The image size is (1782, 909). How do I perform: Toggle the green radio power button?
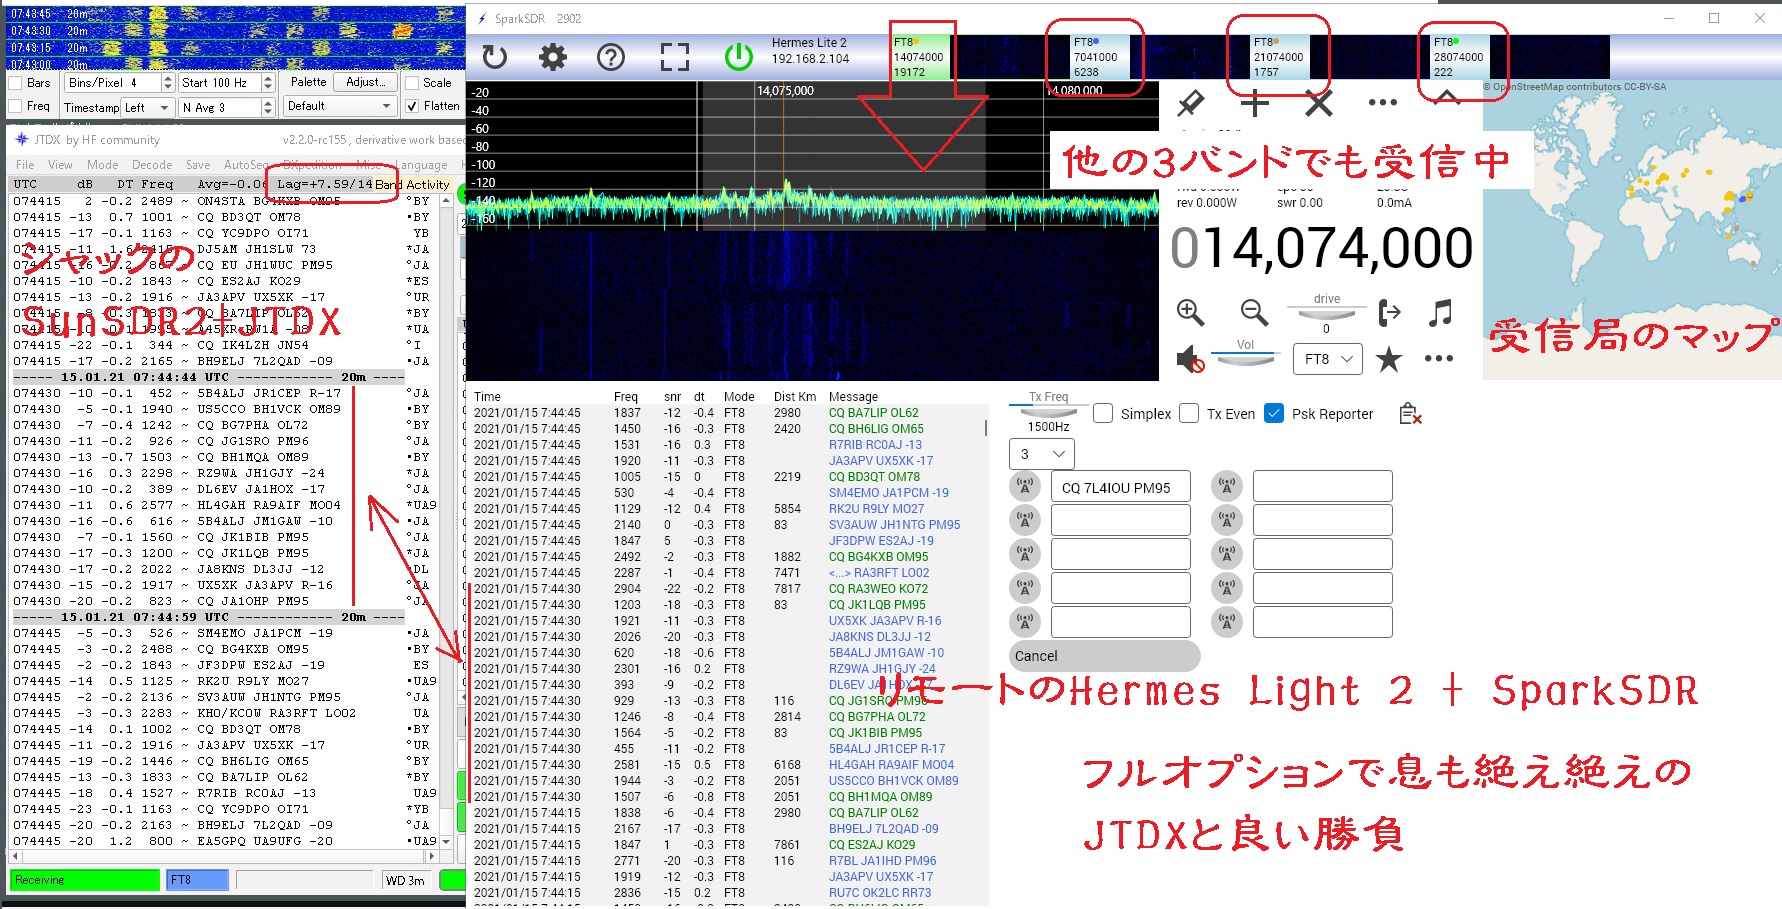(739, 57)
